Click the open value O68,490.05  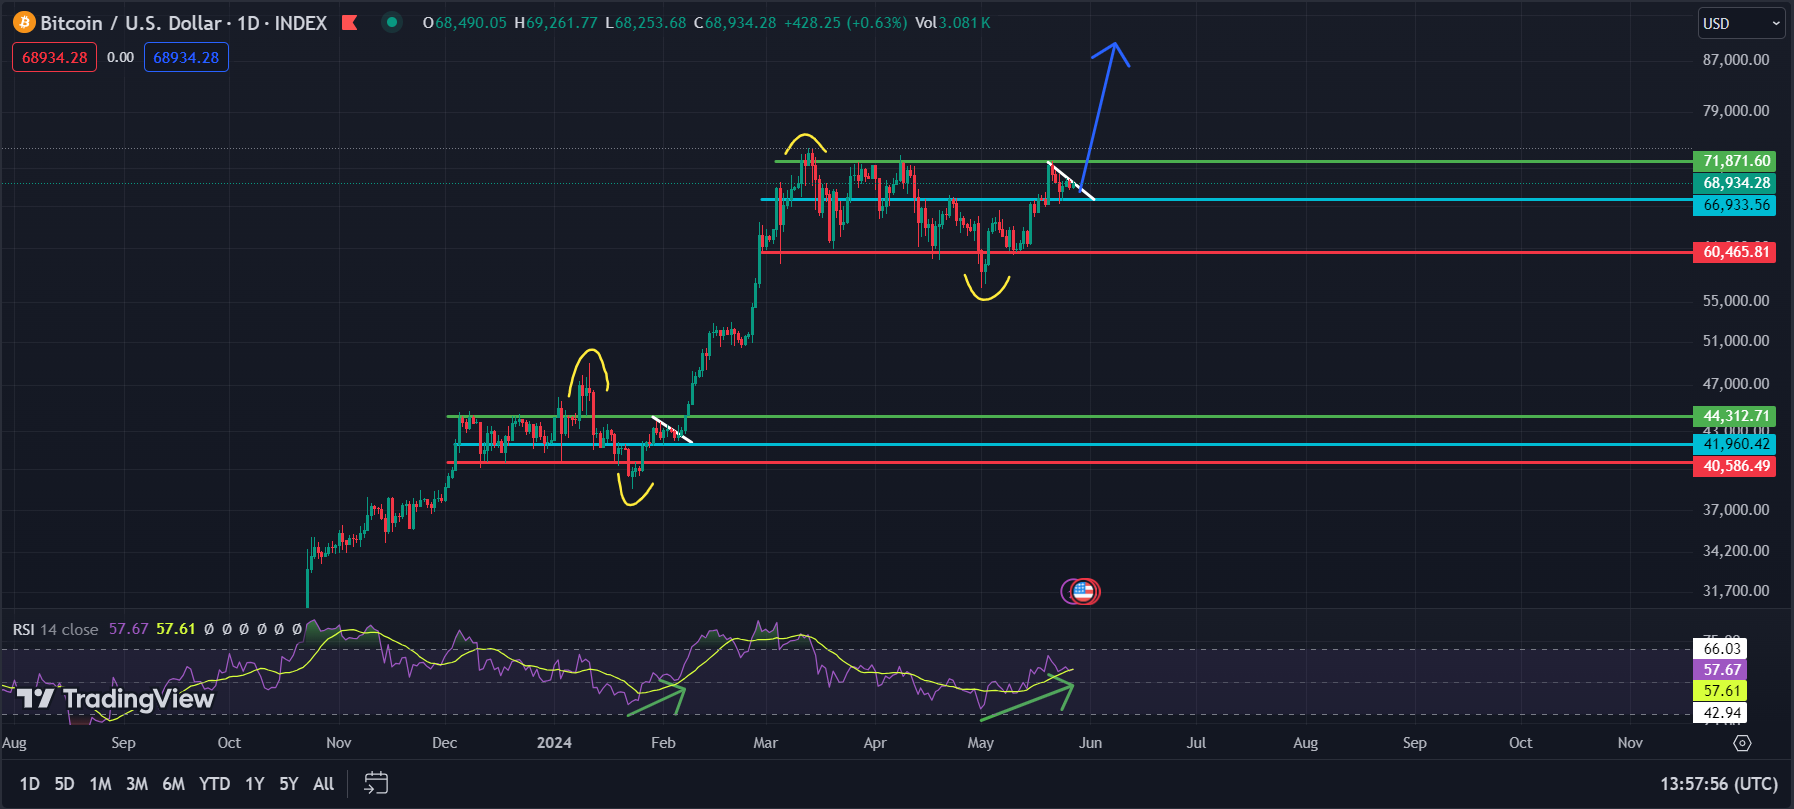[x=464, y=22]
